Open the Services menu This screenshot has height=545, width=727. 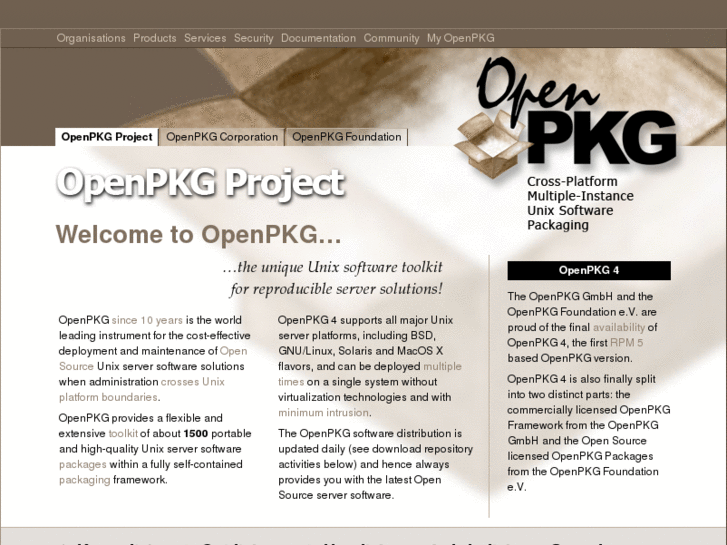coord(205,38)
